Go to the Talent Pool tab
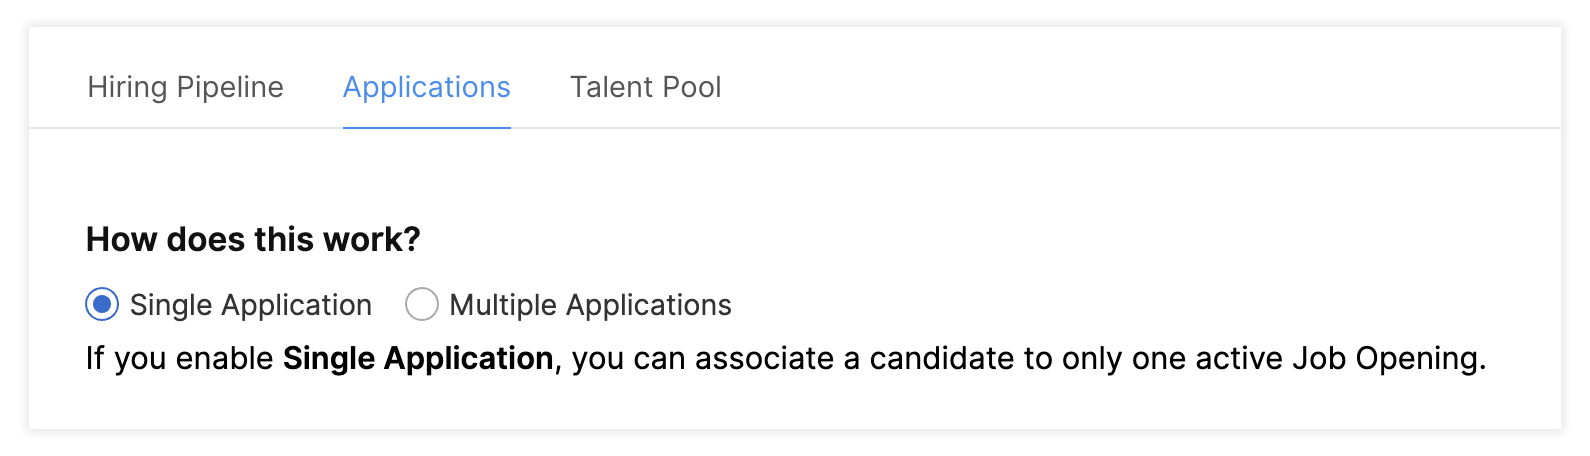Viewport: 1590px width, 456px height. tap(646, 88)
